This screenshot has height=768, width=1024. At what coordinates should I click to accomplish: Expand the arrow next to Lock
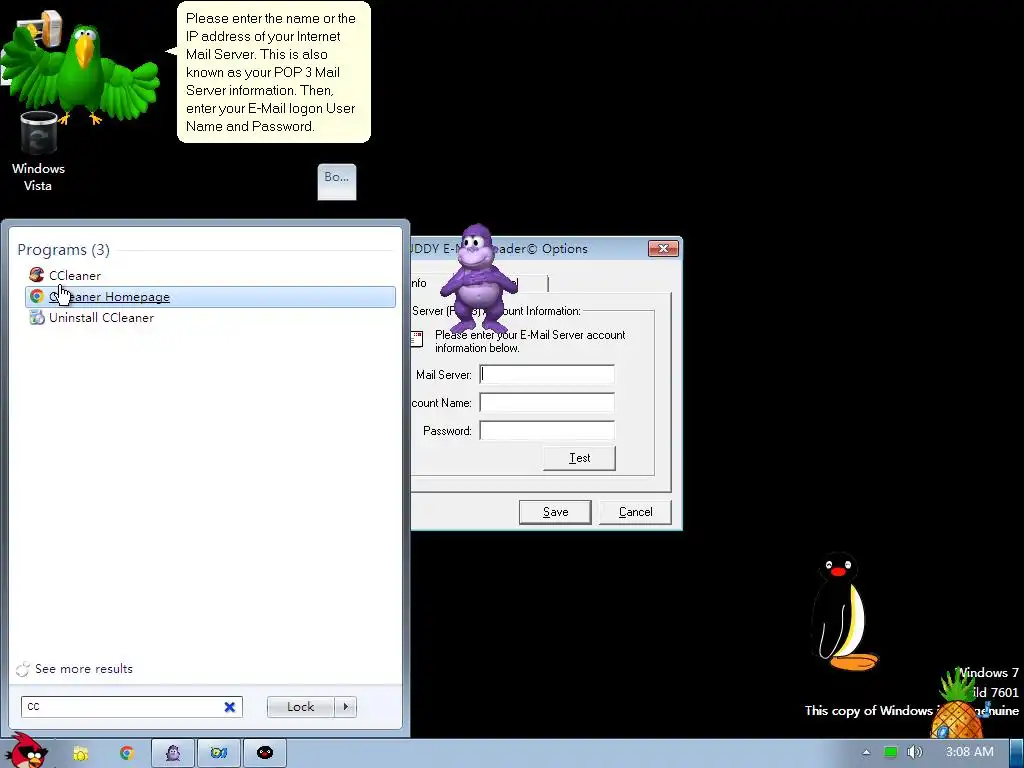(345, 707)
